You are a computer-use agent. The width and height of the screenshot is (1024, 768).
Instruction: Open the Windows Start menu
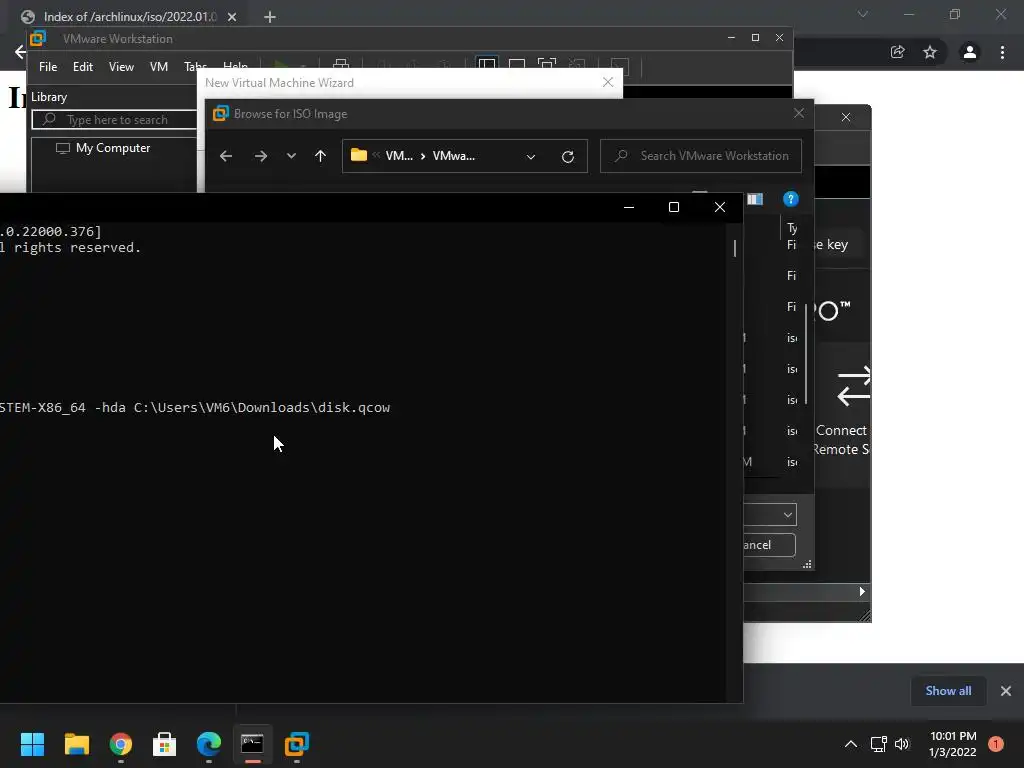point(32,744)
